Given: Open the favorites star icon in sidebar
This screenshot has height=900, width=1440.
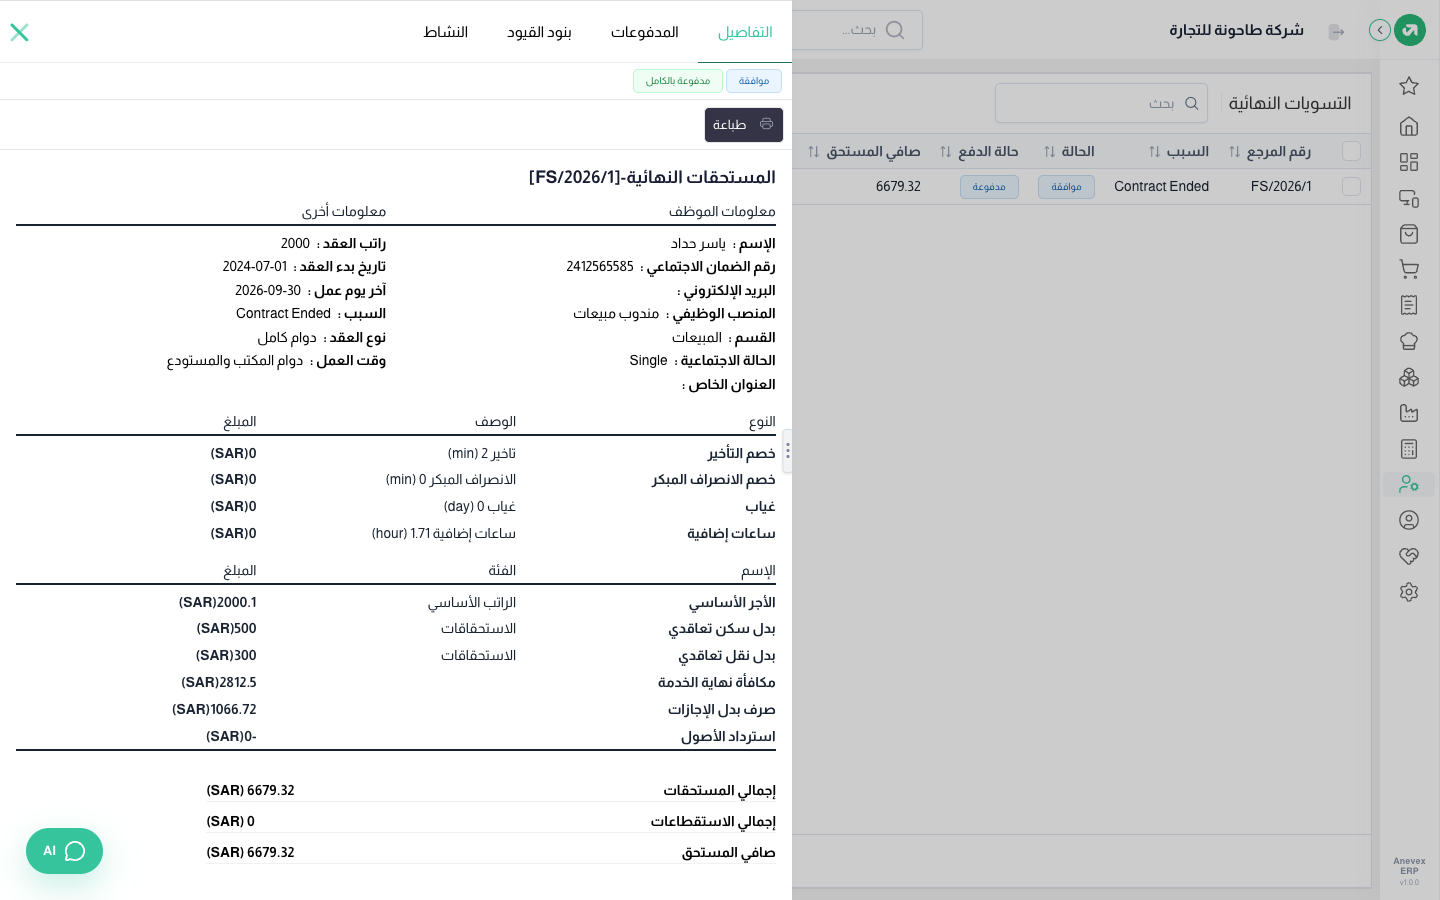Looking at the screenshot, I should 1409,86.
